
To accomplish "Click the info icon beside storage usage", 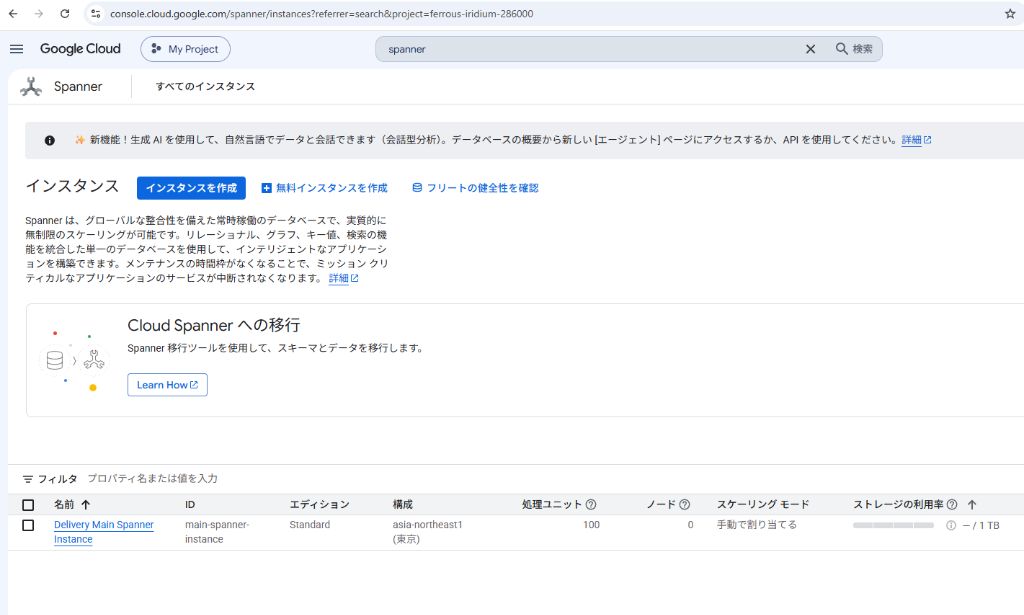I will pos(951,526).
